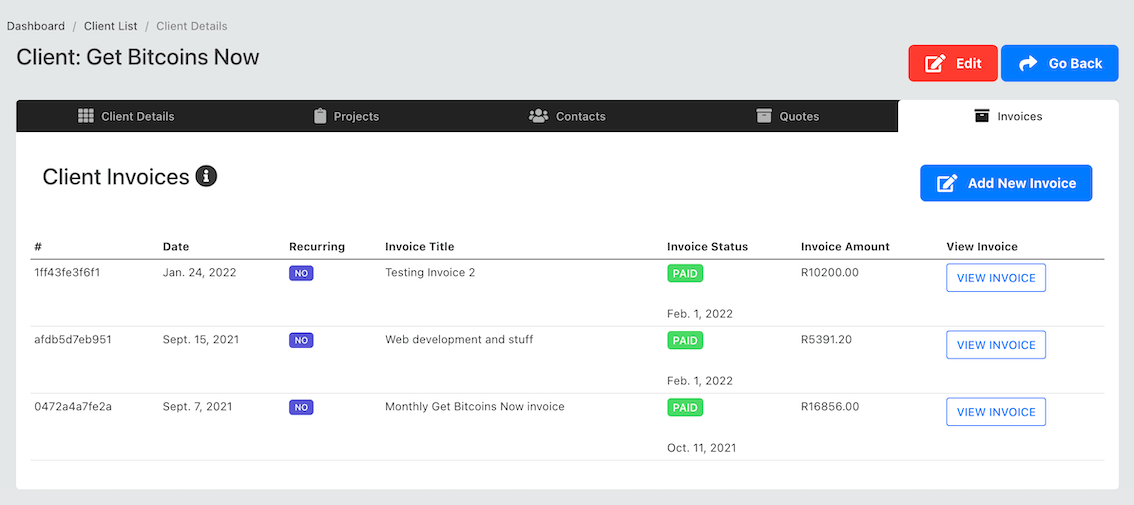Click the Invoice Title column header
The width and height of the screenshot is (1134, 505).
(419, 247)
